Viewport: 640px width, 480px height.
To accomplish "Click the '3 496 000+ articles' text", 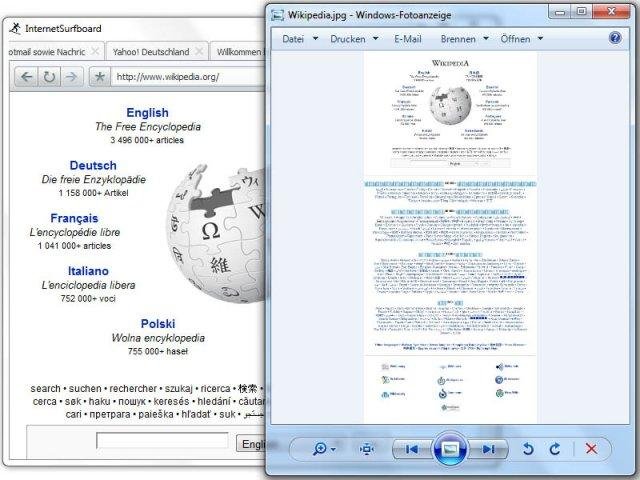I will pyautogui.click(x=147, y=140).
